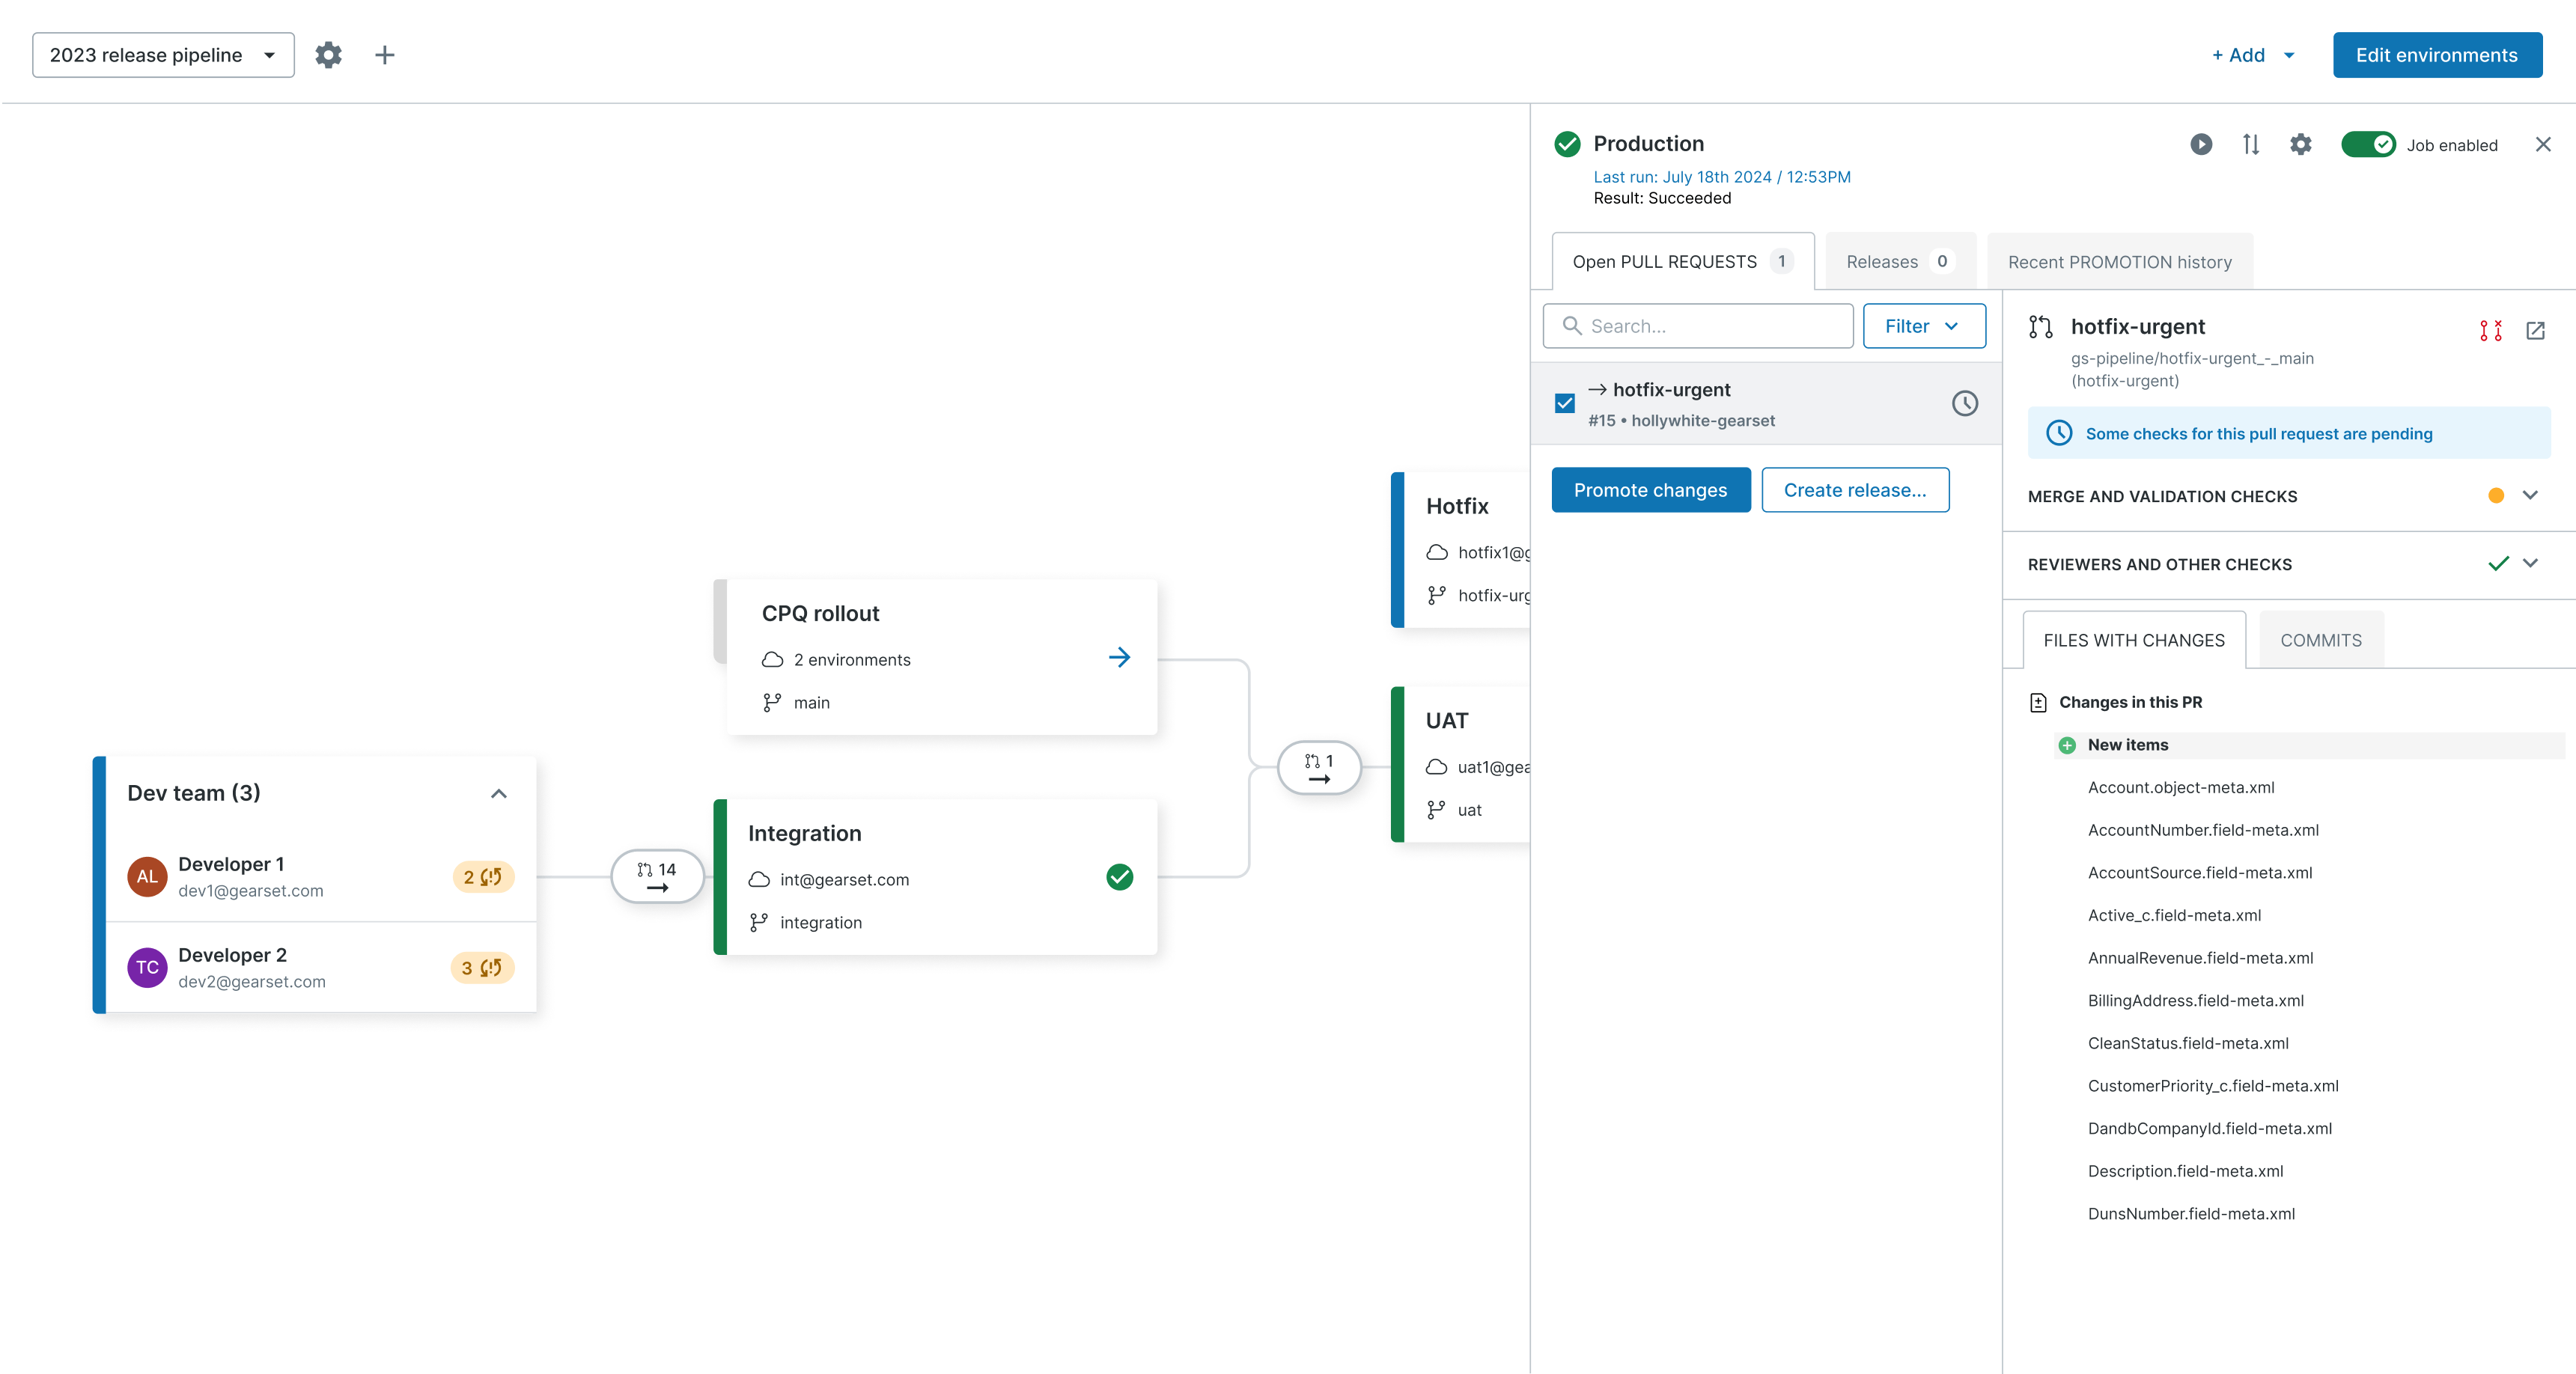
Task: Collapse the Dev team panel
Action: pos(499,793)
